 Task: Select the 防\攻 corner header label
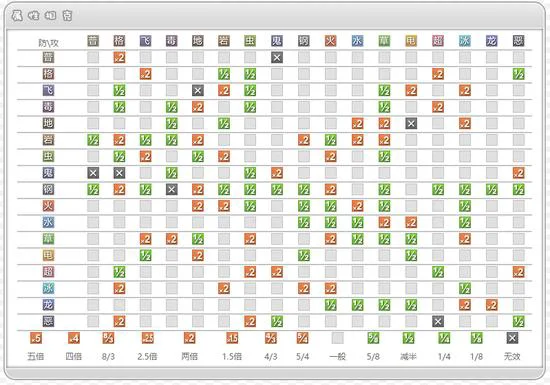pos(48,43)
